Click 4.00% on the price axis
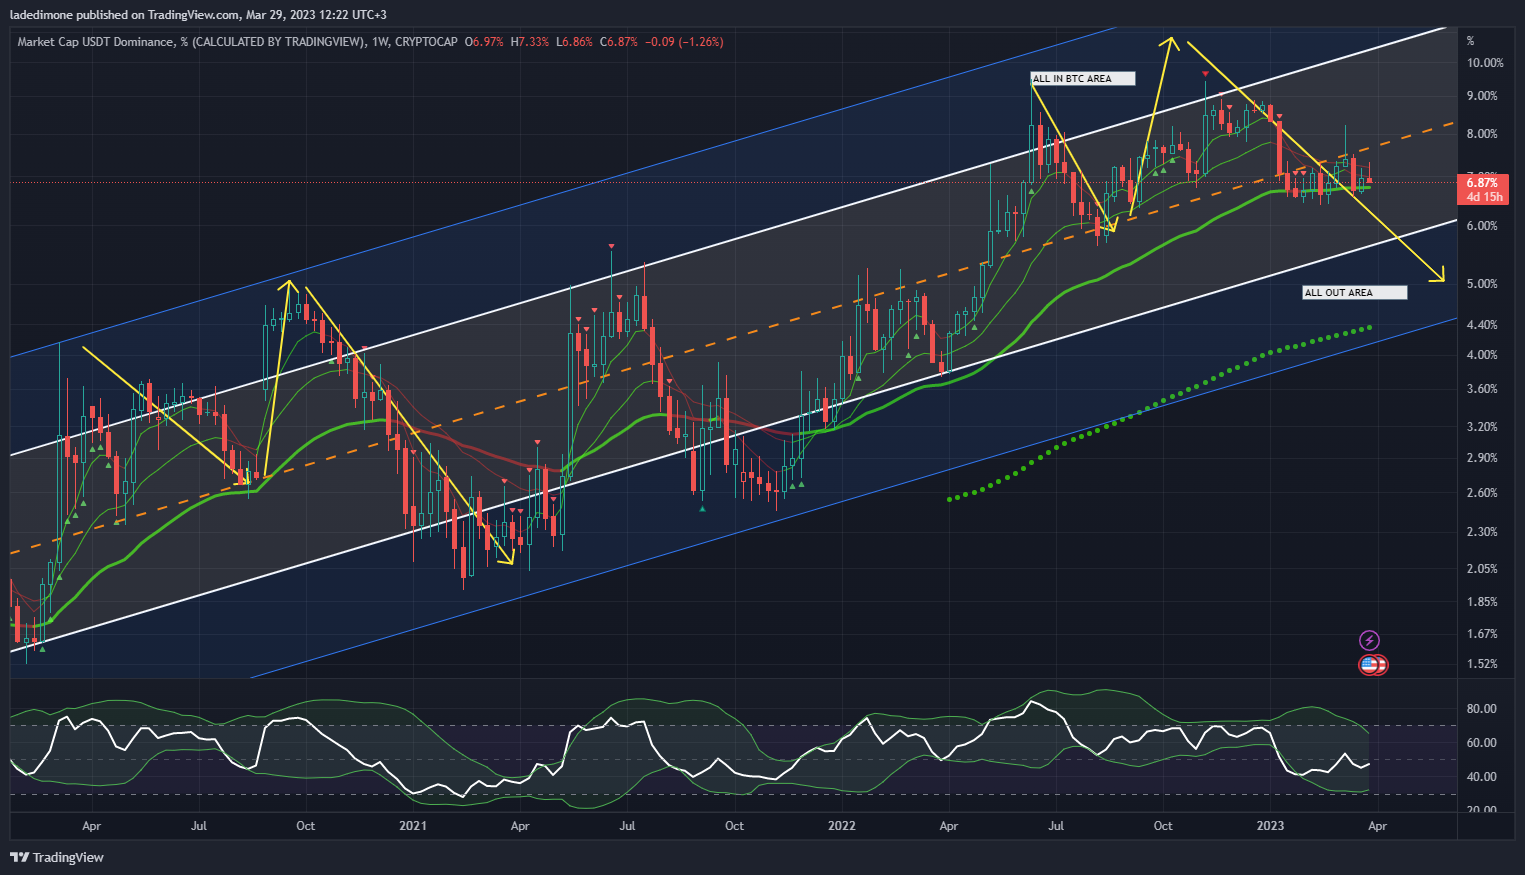The width and height of the screenshot is (1525, 875). (x=1481, y=355)
